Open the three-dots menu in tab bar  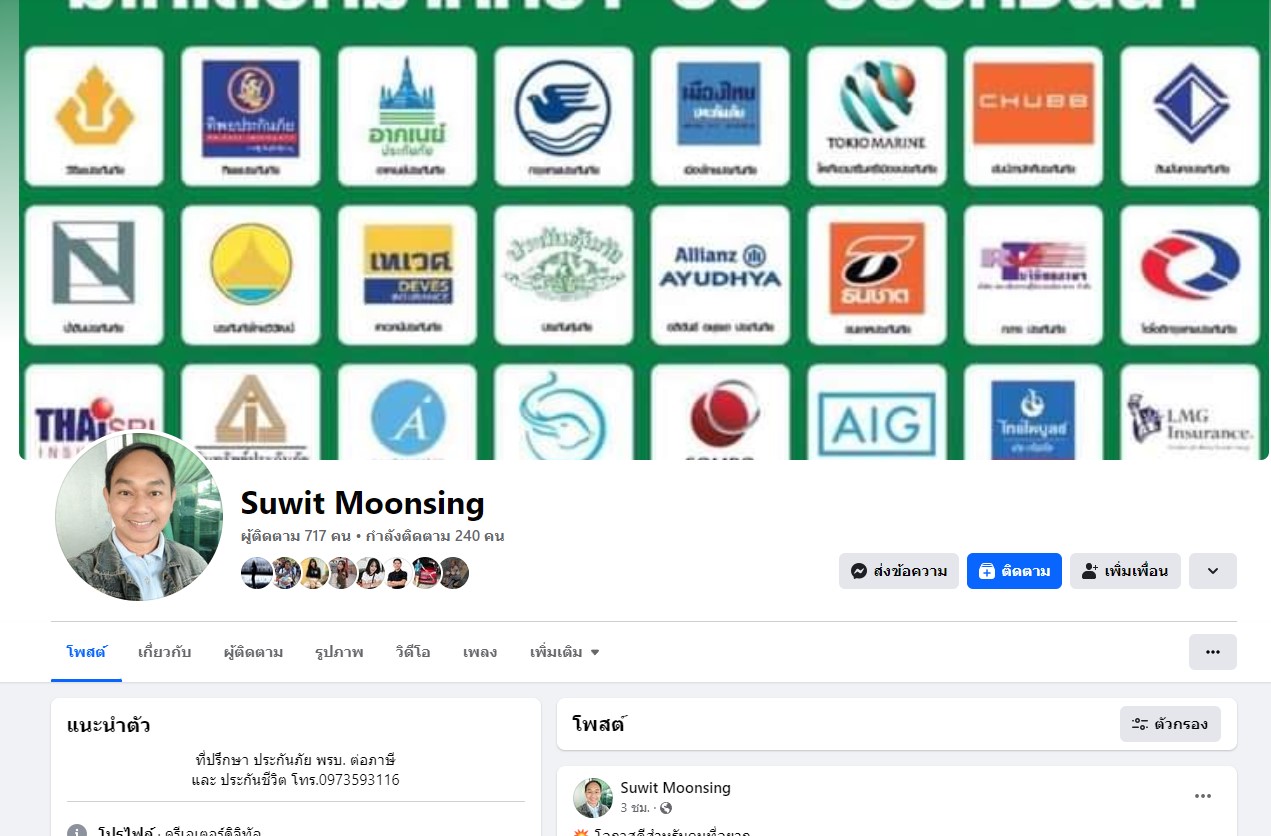(1213, 652)
